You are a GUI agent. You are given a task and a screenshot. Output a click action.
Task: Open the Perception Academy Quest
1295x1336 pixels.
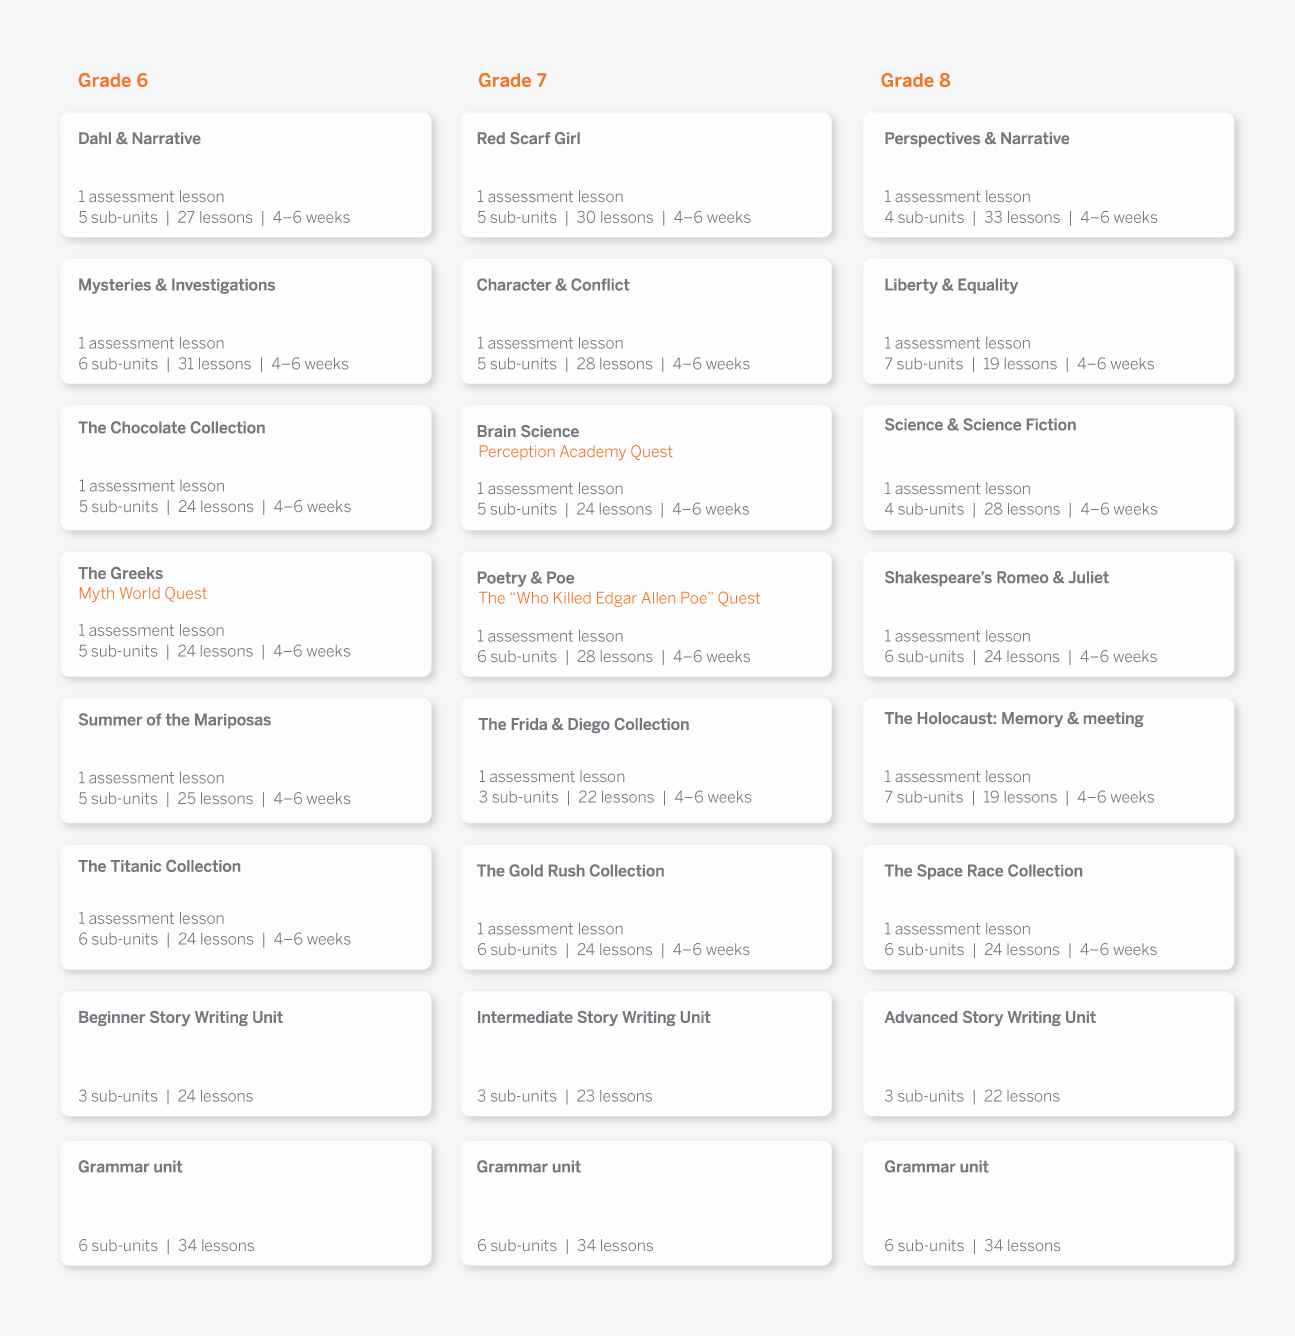coord(575,452)
